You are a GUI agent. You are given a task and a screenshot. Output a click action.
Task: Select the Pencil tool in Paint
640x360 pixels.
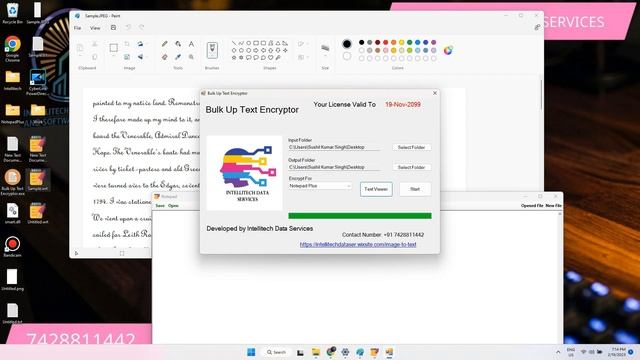click(164, 44)
